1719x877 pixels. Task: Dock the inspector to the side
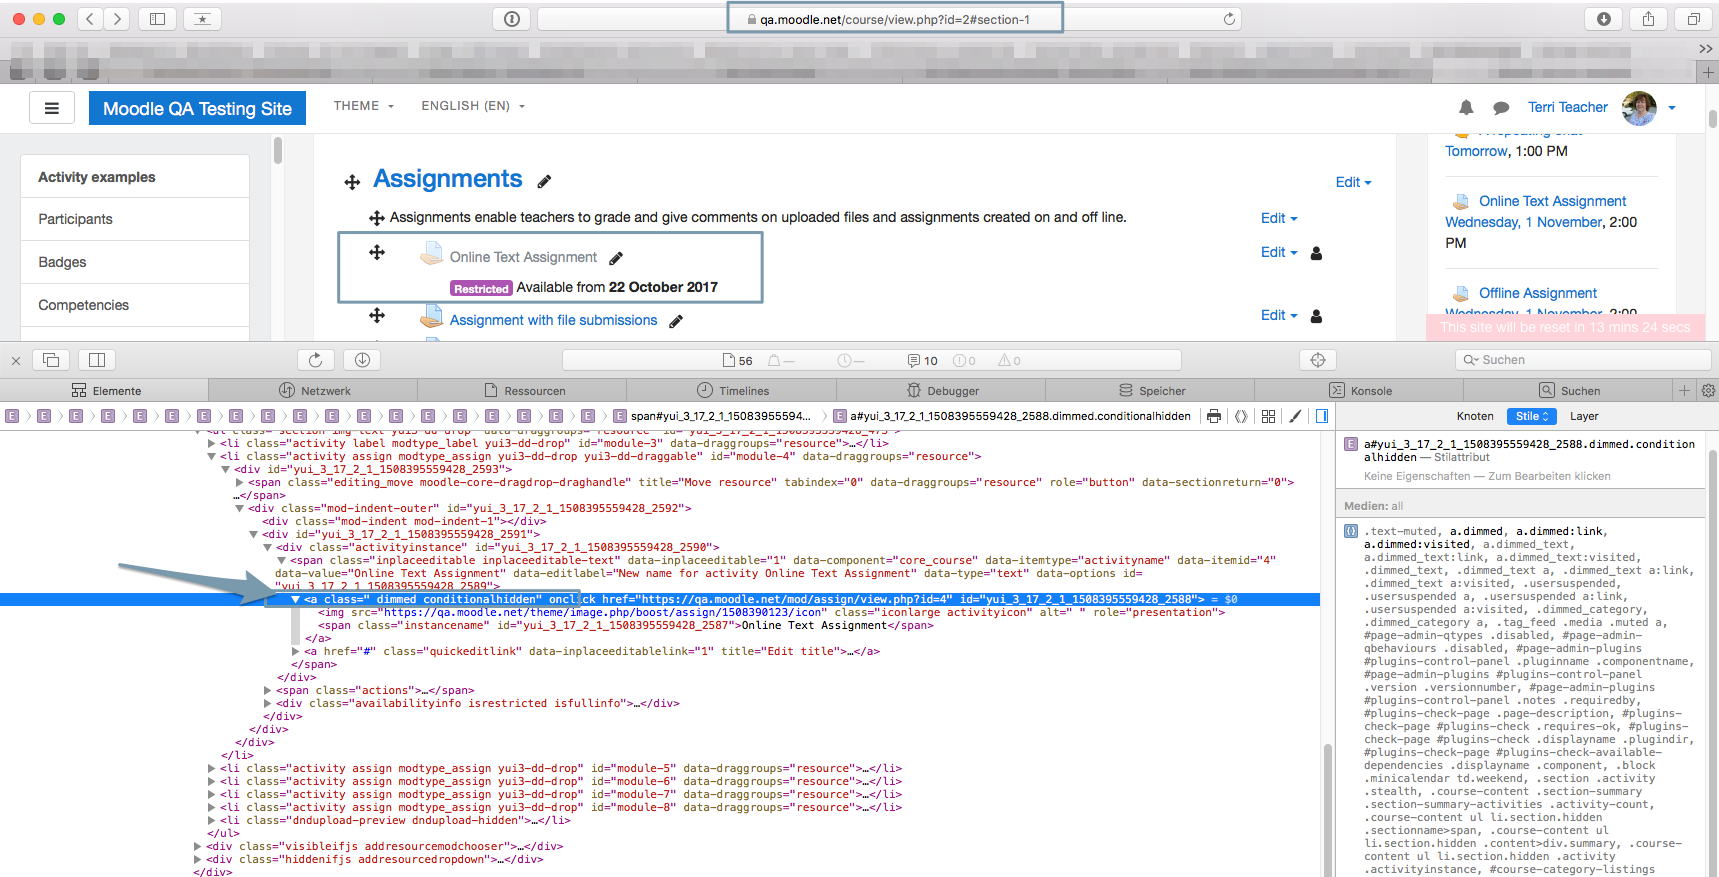point(97,360)
